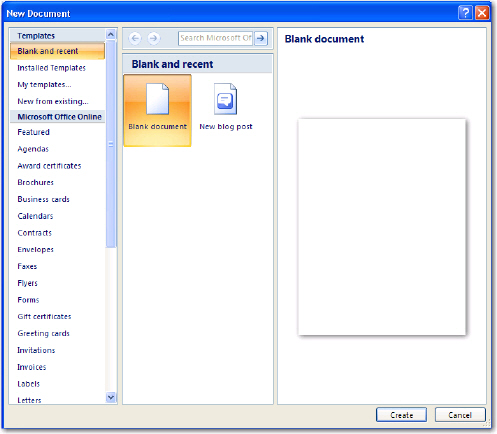
Task: Click the blank document preview thumbnail
Action: coord(382,227)
